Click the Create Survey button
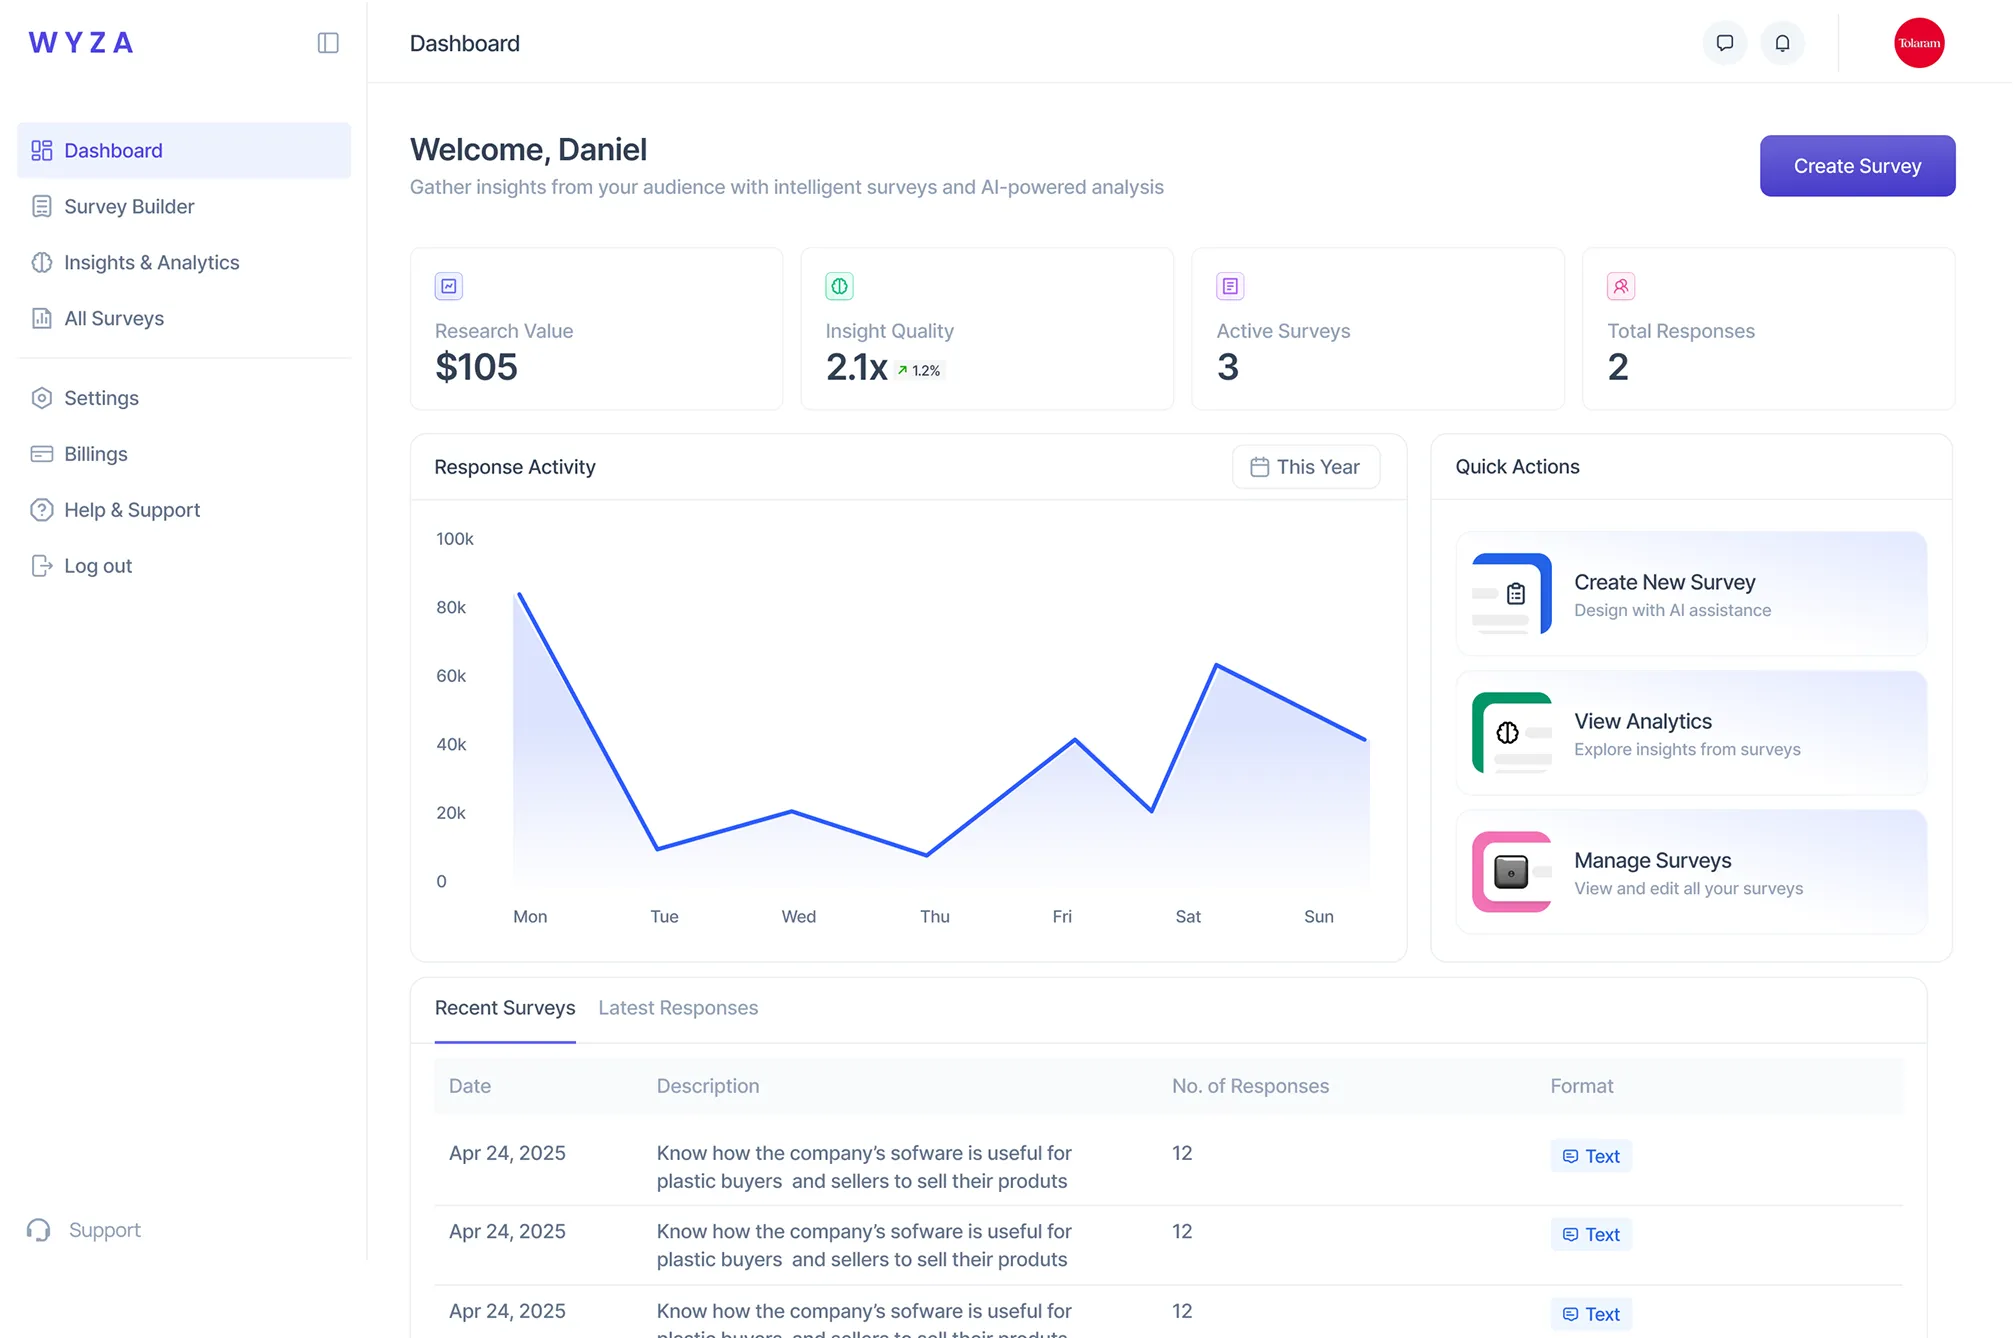Image resolution: width=2014 pixels, height=1338 pixels. click(x=1857, y=165)
